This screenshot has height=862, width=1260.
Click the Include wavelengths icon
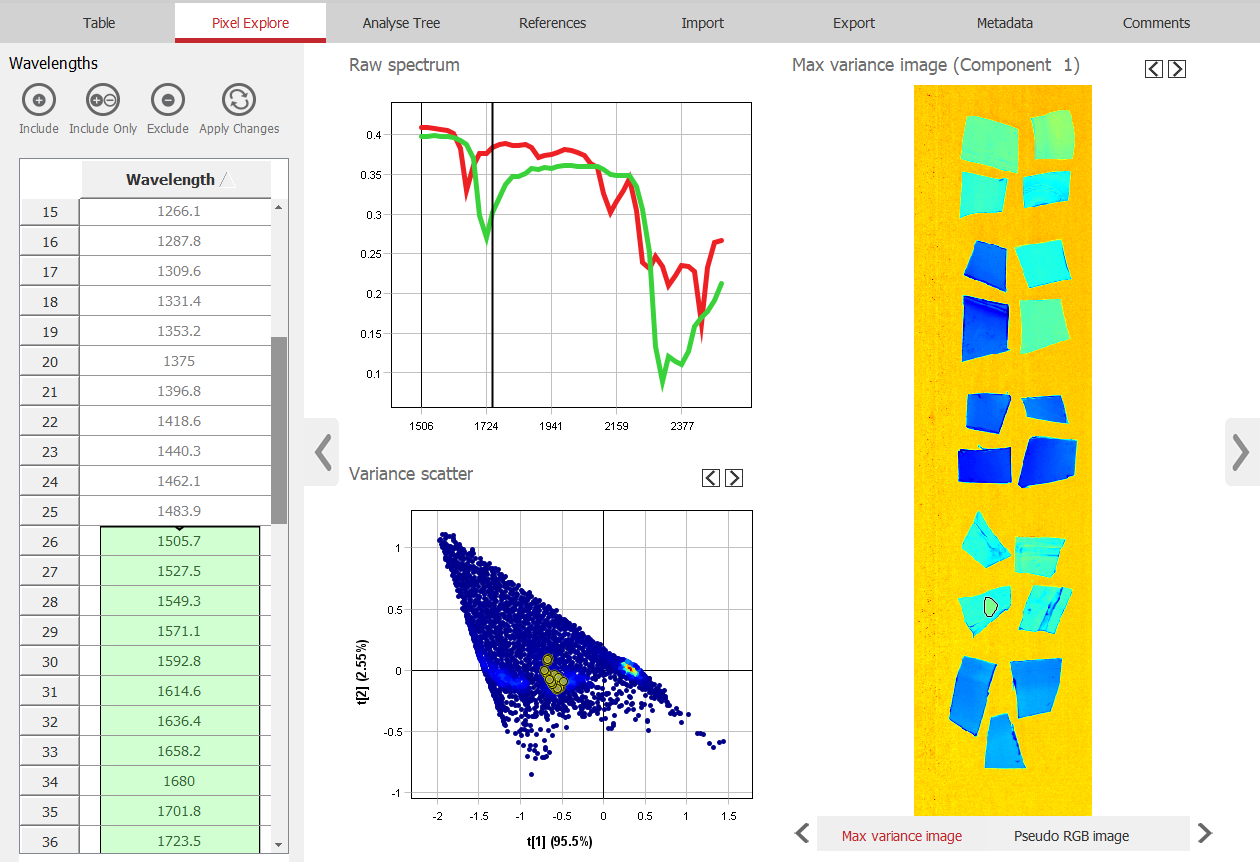coord(38,100)
